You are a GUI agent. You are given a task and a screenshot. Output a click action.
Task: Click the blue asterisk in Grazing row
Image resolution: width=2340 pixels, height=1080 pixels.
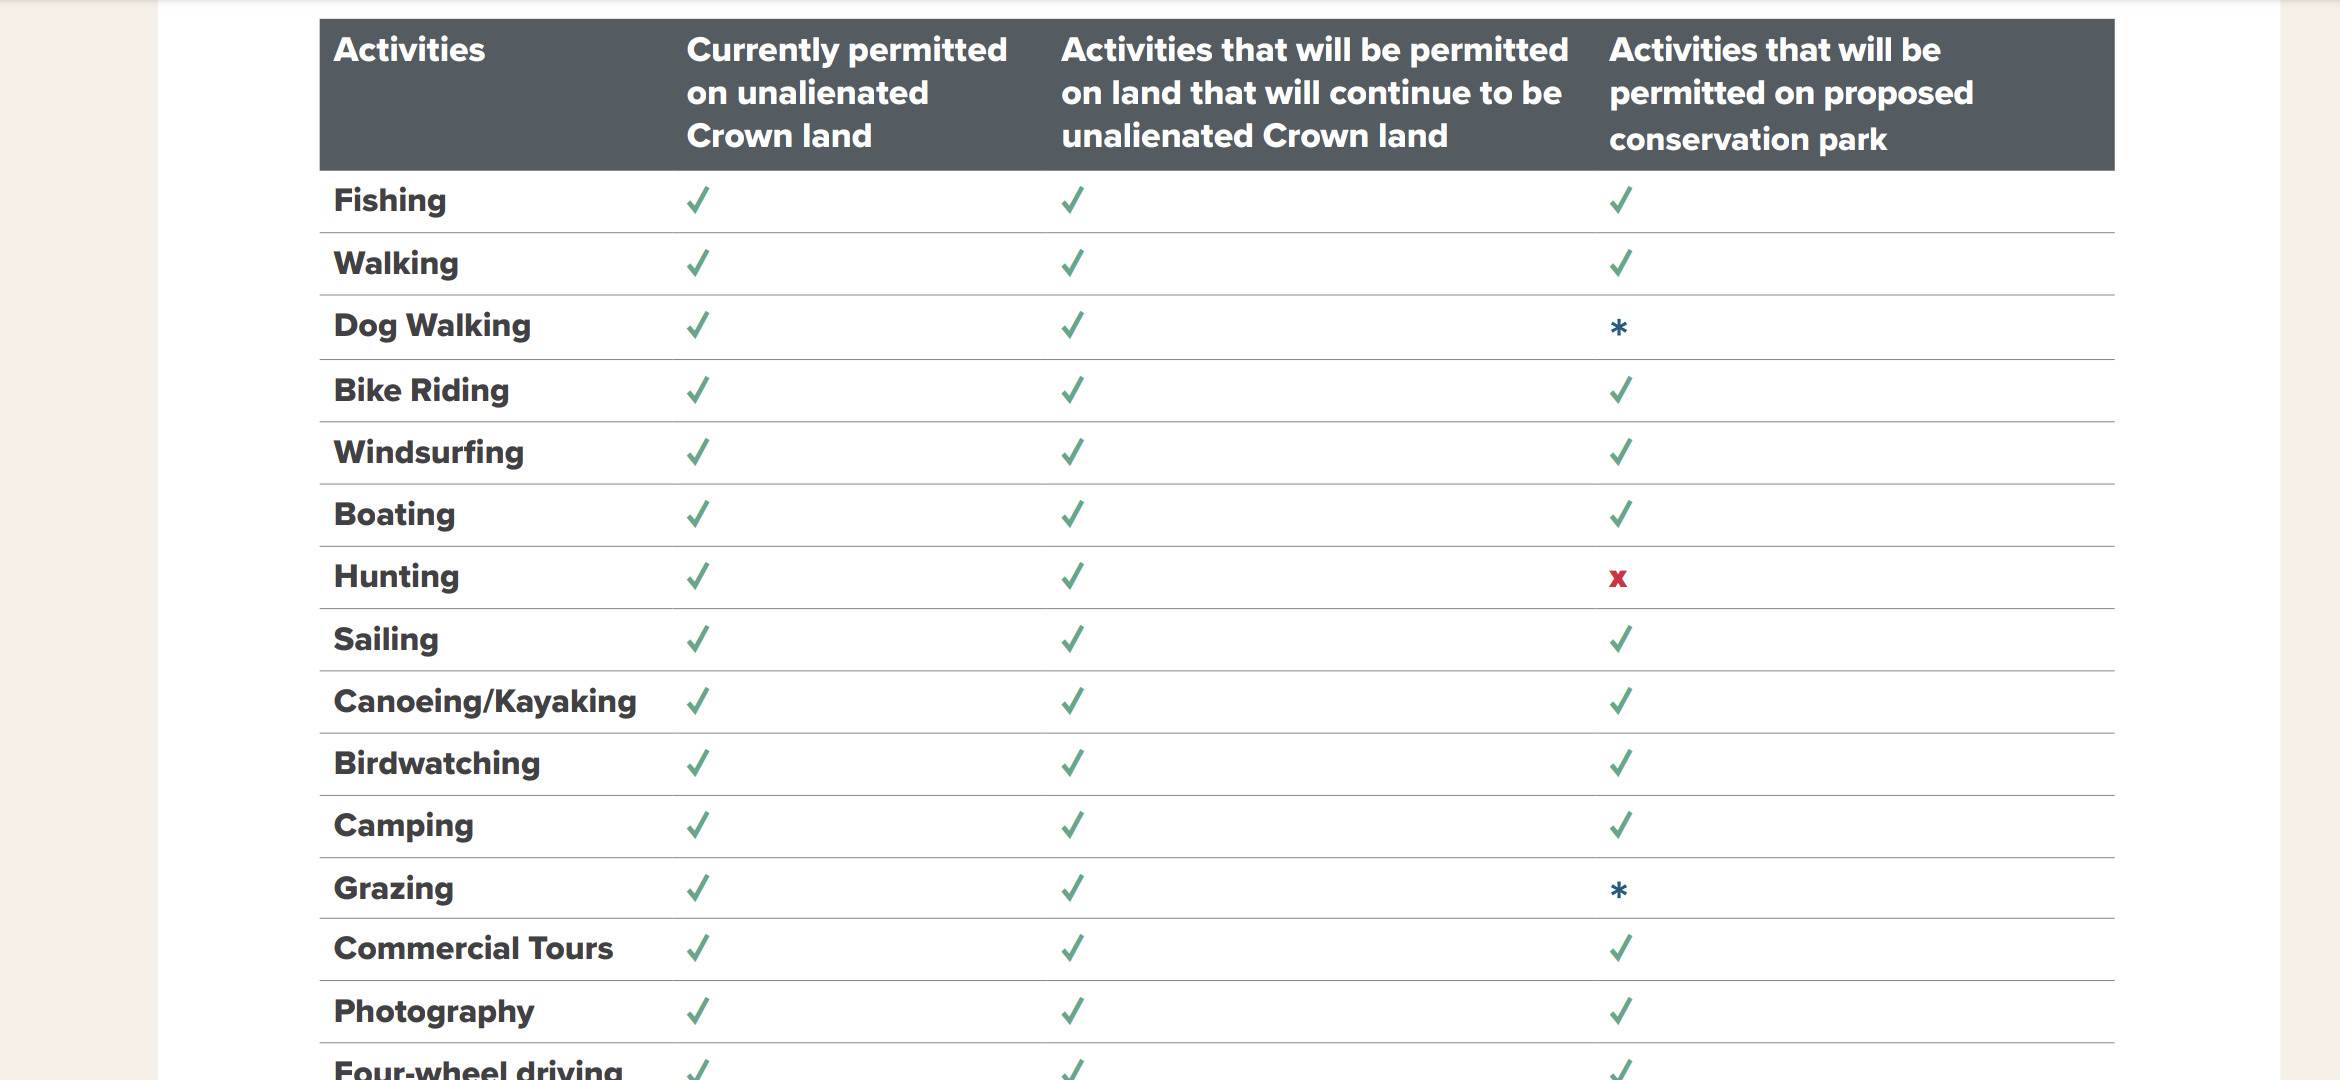point(1619,890)
